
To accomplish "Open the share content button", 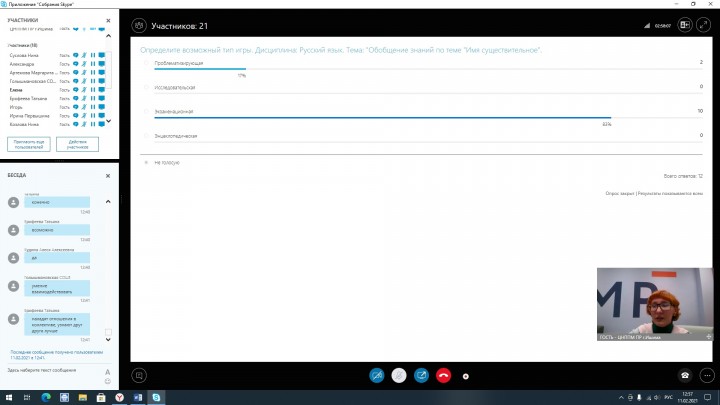I will [x=421, y=376].
